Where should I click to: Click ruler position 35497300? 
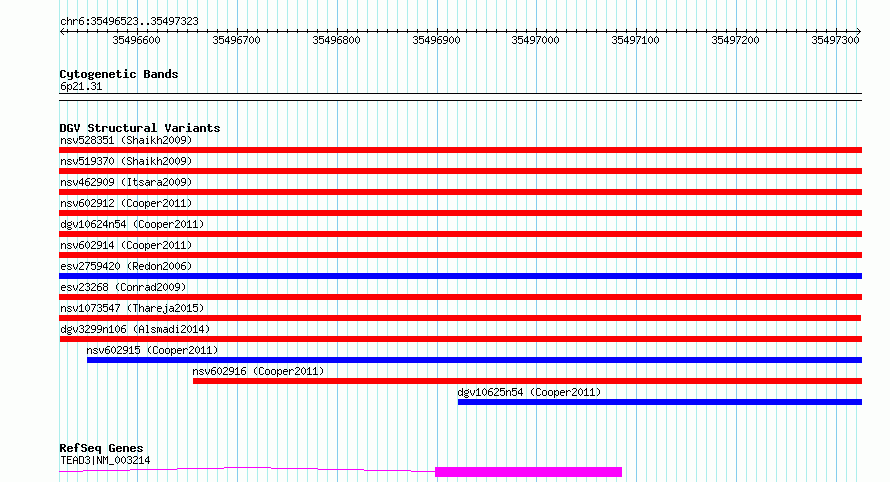point(835,40)
